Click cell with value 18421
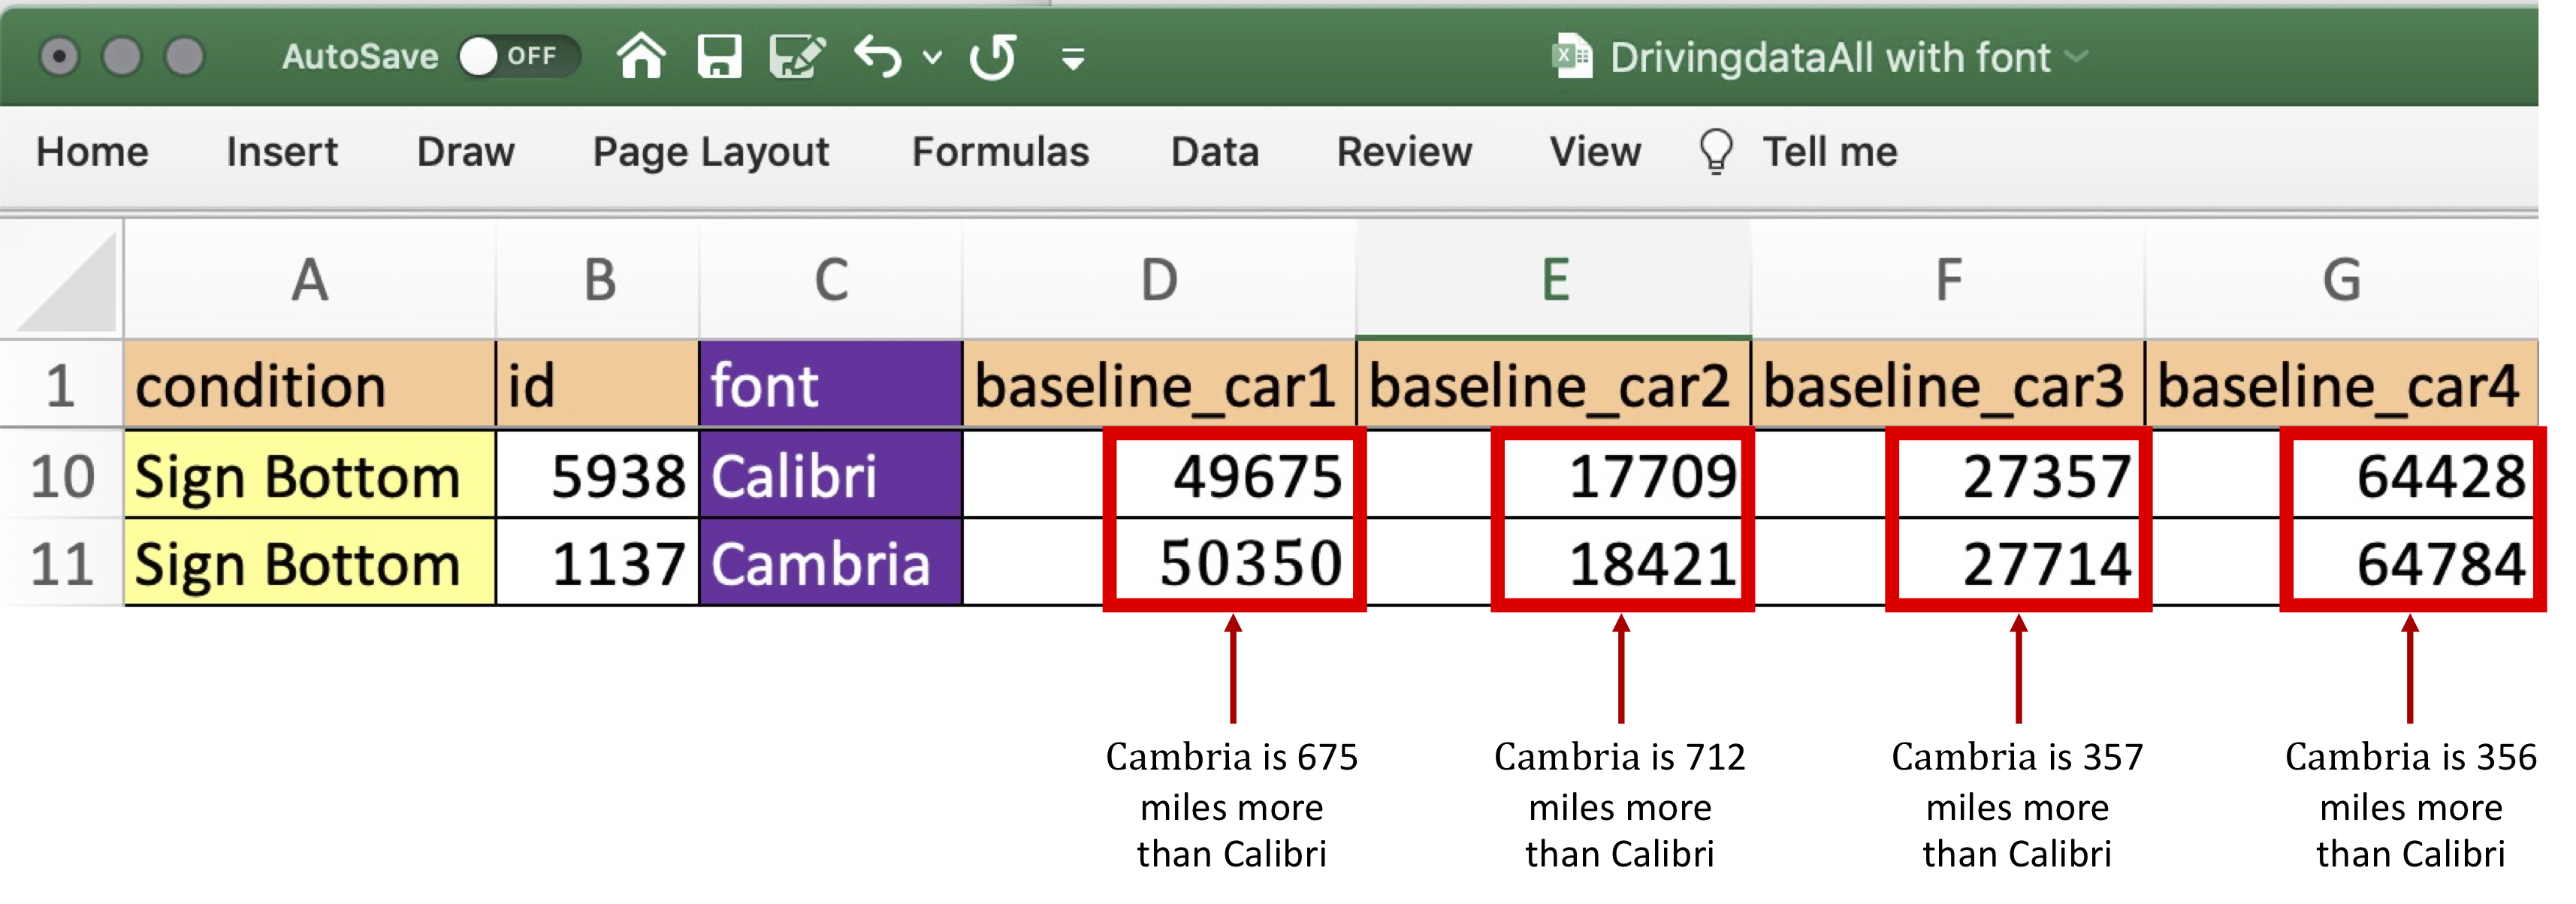 pos(1554,563)
